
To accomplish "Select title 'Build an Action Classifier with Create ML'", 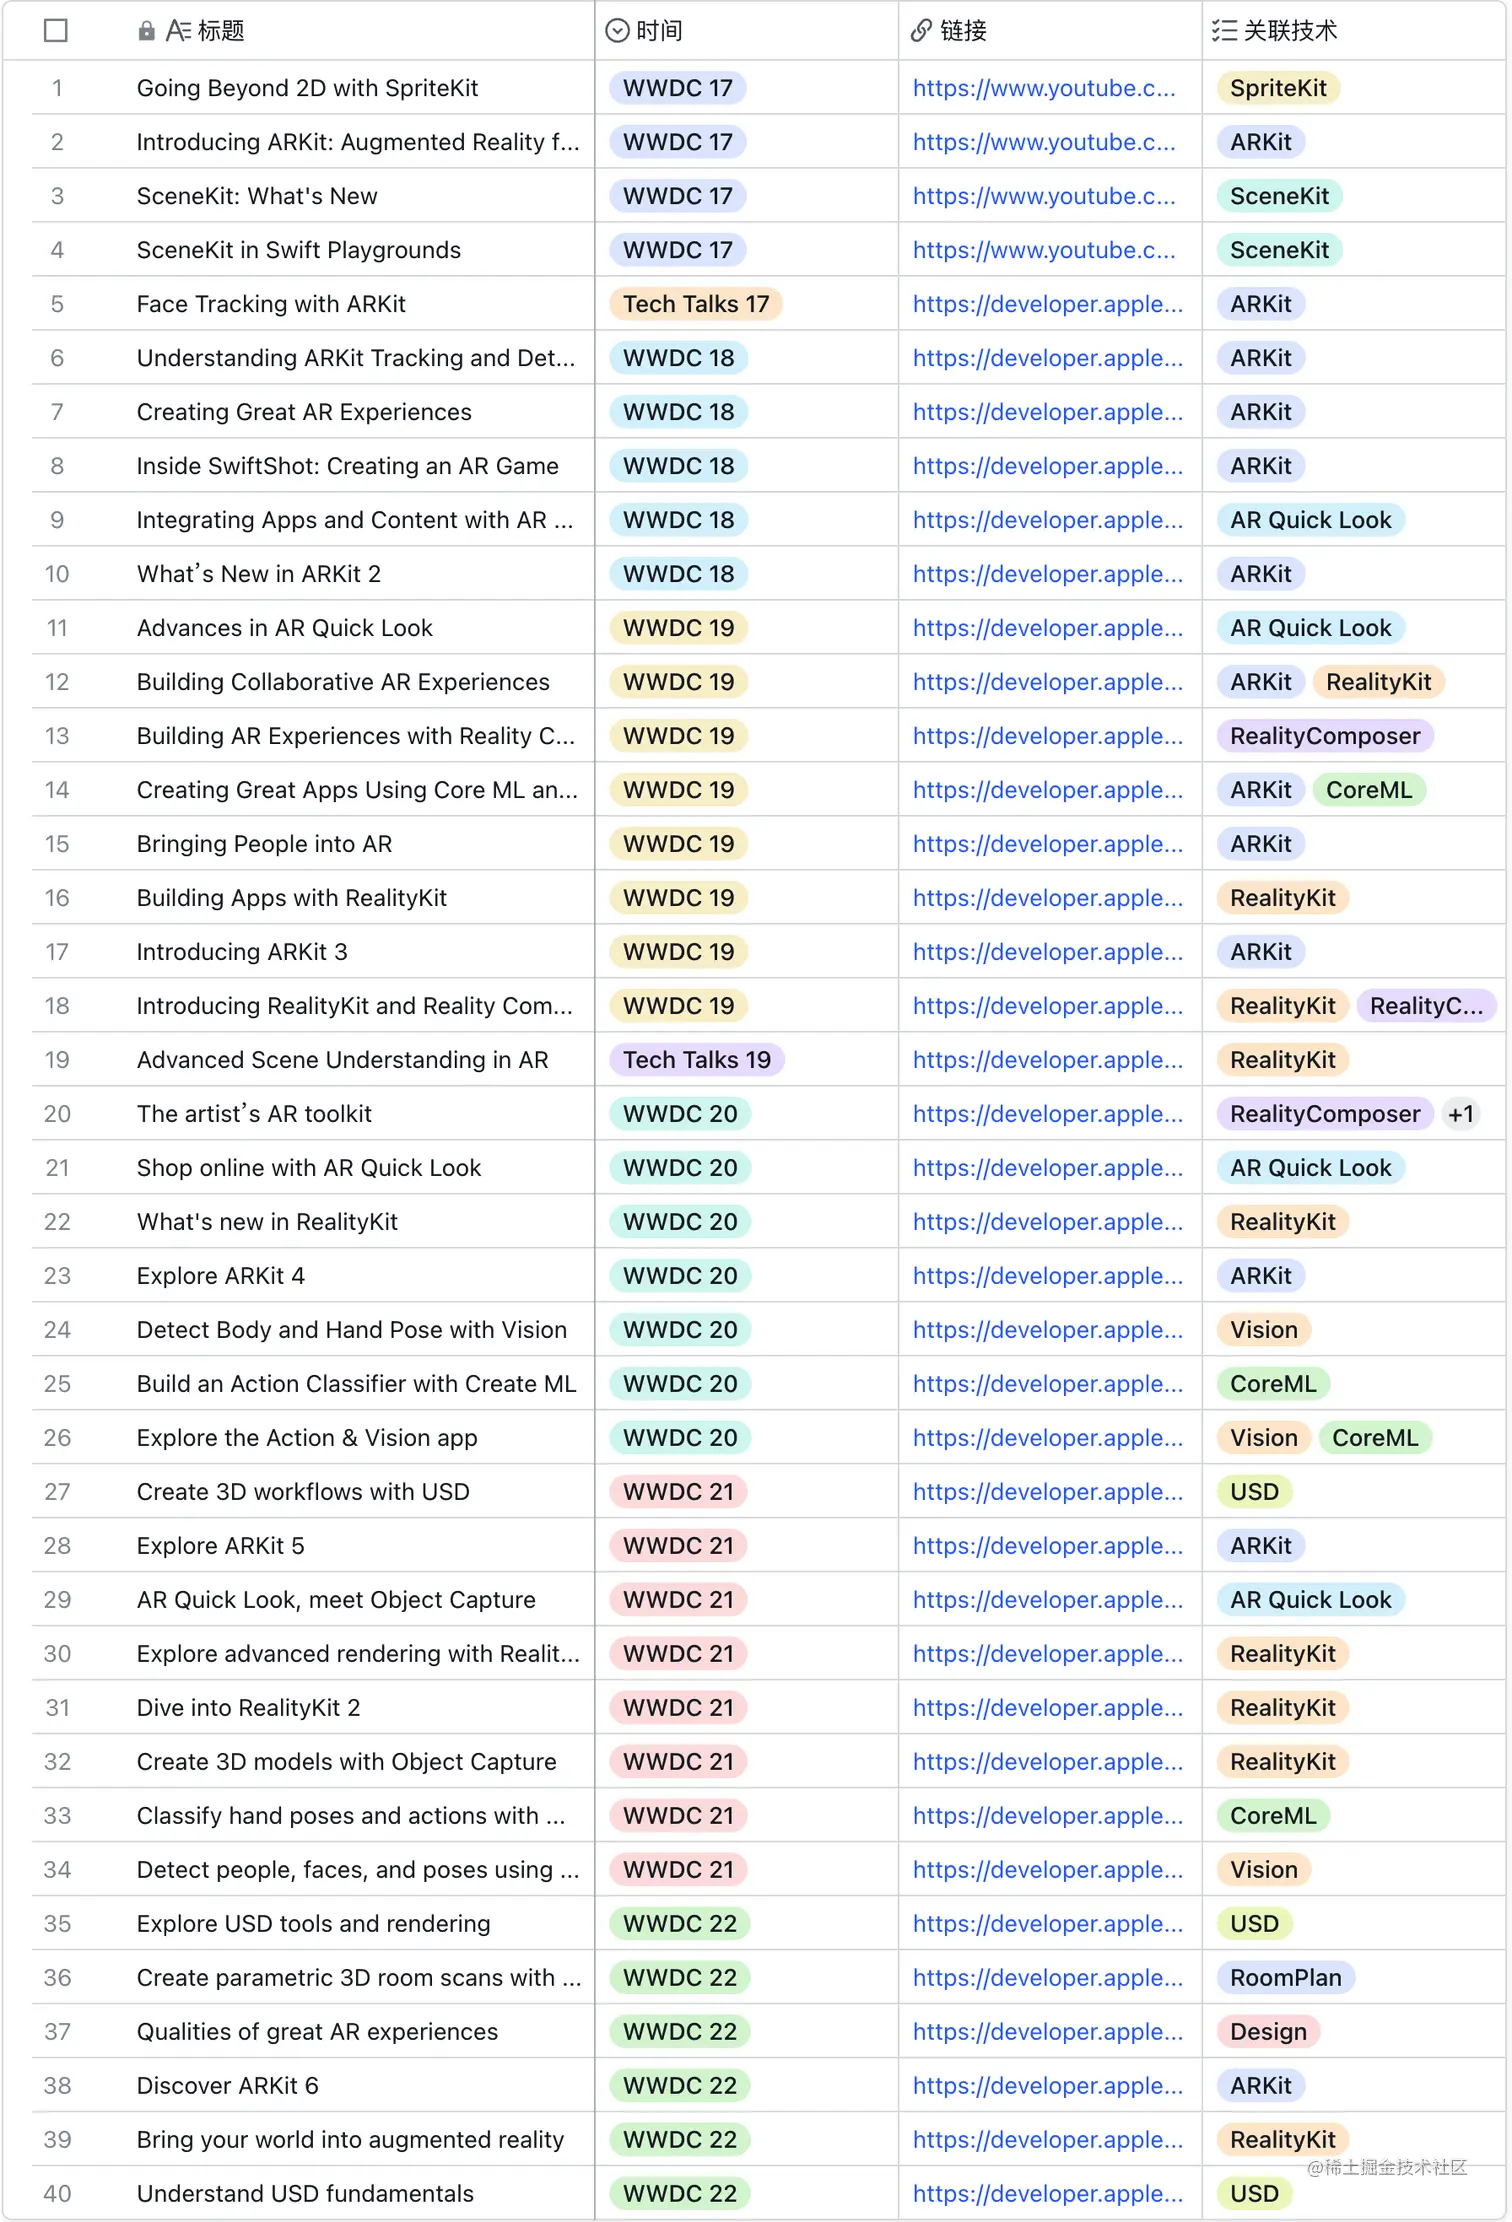I will (x=357, y=1384).
